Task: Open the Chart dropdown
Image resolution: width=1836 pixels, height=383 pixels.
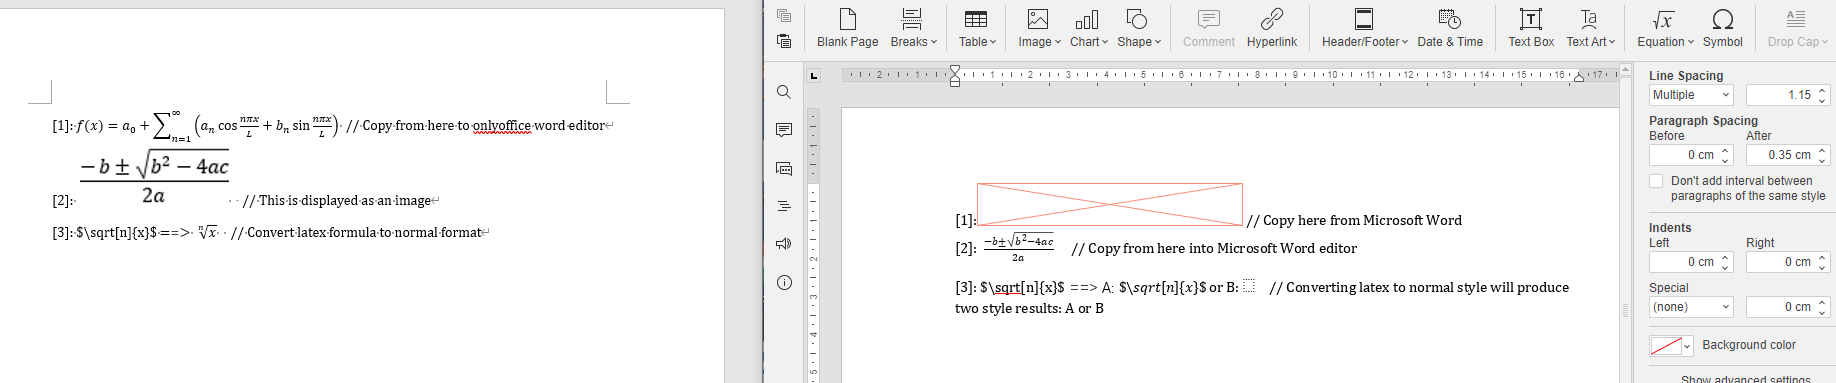Action: 1088,28
